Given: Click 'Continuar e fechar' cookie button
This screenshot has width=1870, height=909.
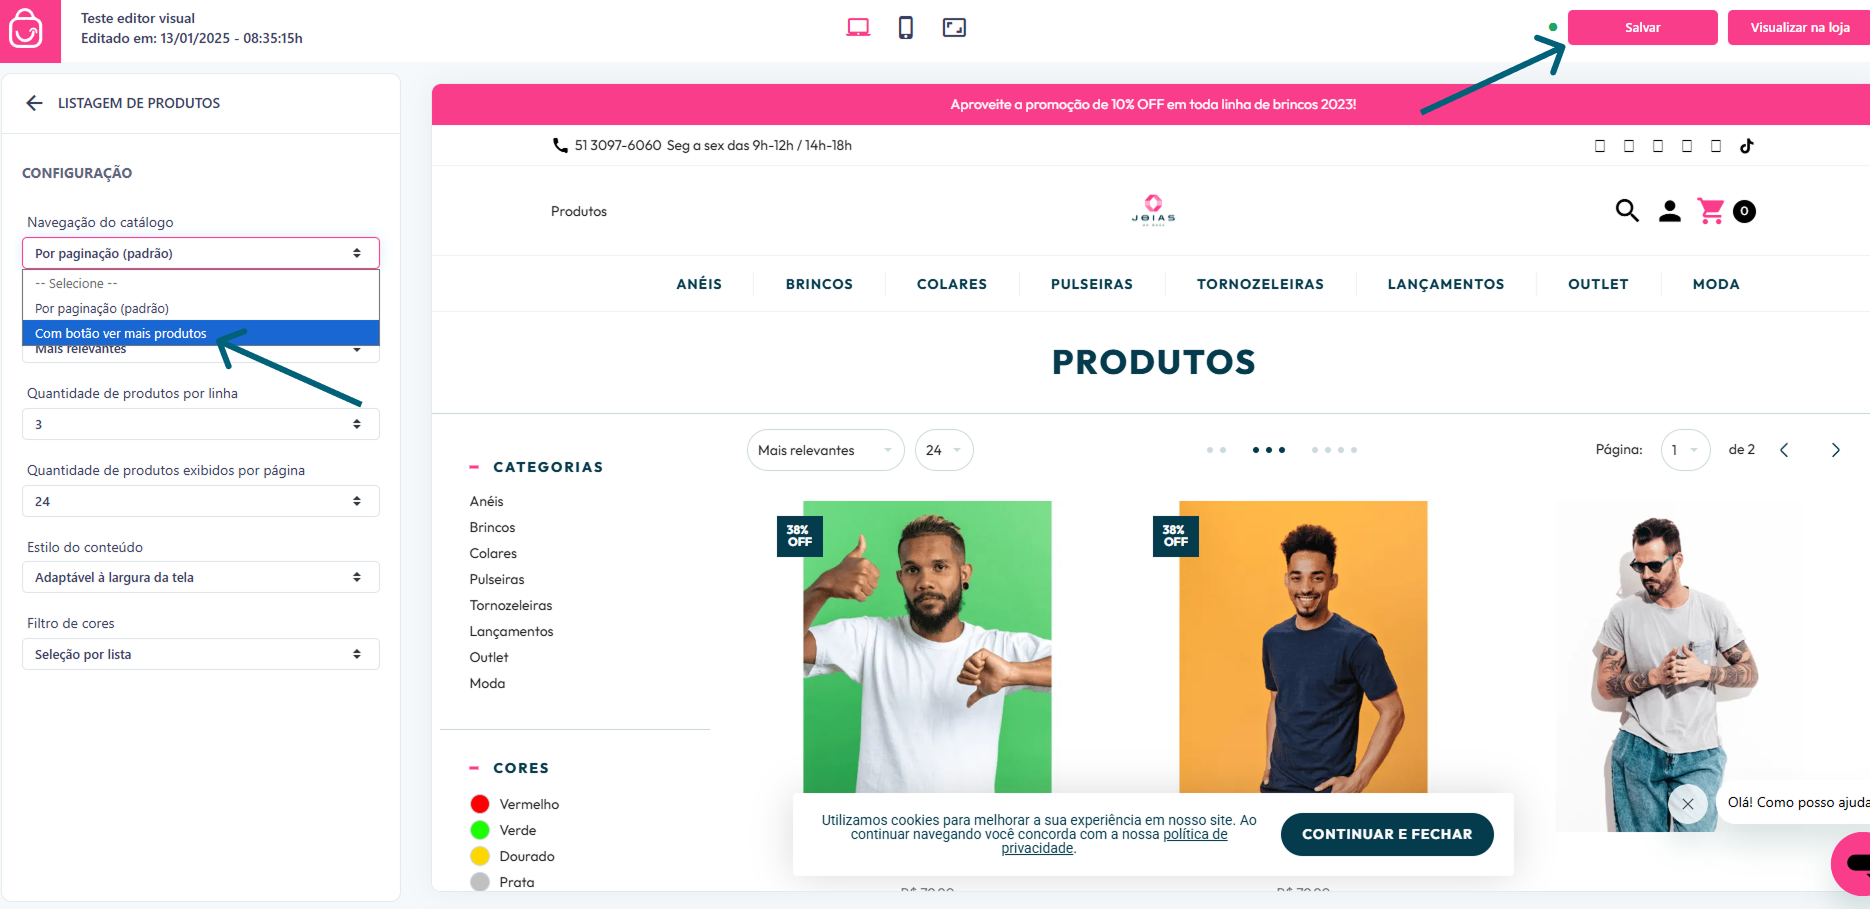Looking at the screenshot, I should (1387, 834).
